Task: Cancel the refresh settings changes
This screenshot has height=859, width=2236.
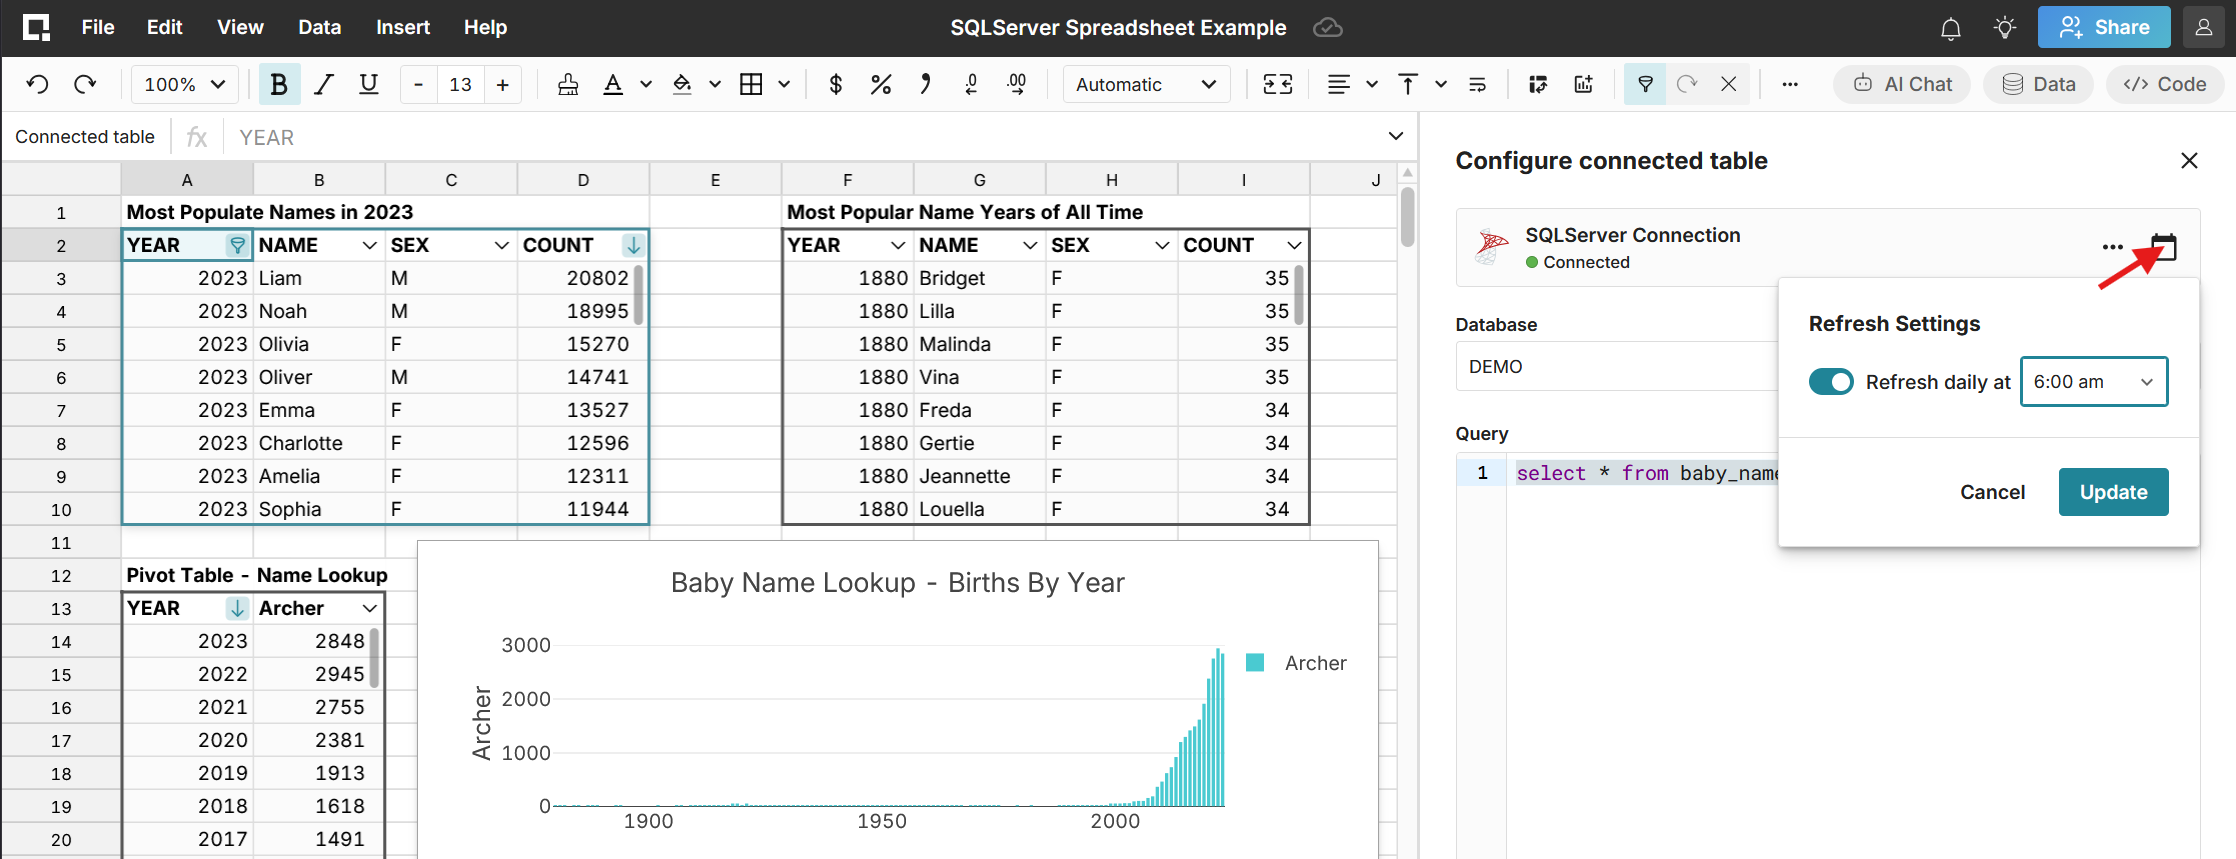Action: [x=1992, y=492]
